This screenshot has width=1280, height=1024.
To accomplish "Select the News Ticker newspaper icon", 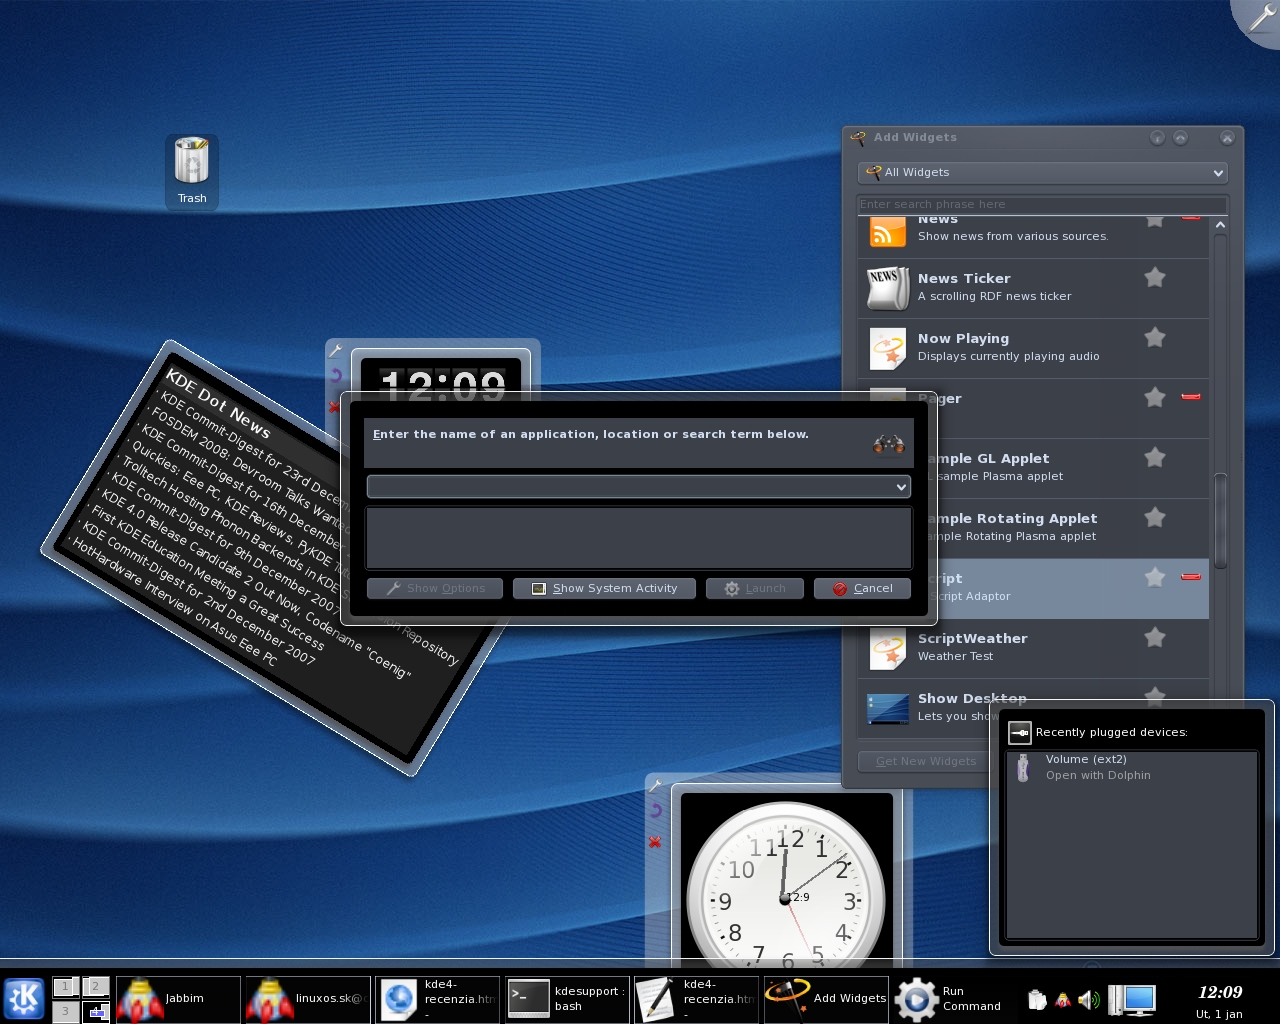I will pos(888,289).
